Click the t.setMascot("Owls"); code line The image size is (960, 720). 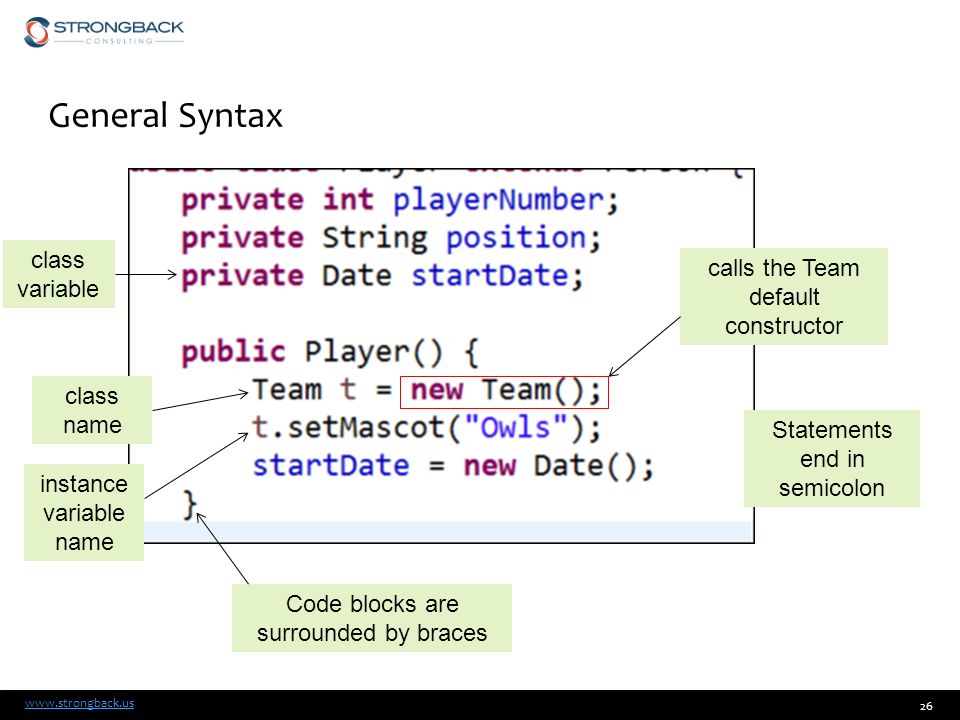[x=427, y=428]
